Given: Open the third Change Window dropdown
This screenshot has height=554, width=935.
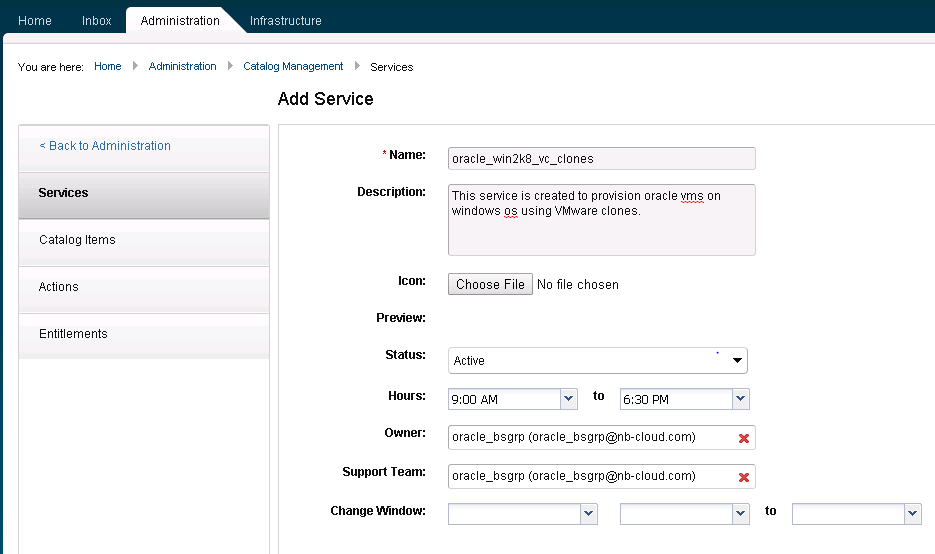Looking at the screenshot, I should tap(912, 513).
